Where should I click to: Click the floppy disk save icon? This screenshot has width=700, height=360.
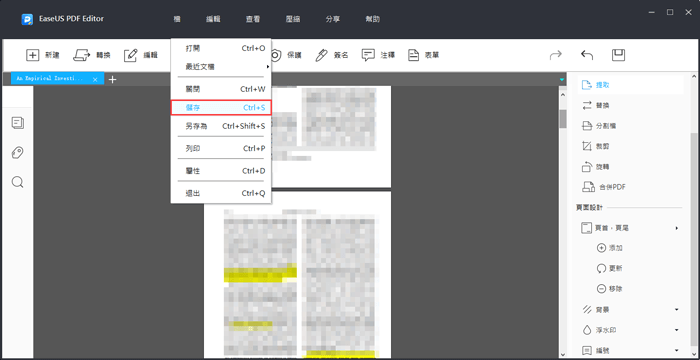(618, 55)
